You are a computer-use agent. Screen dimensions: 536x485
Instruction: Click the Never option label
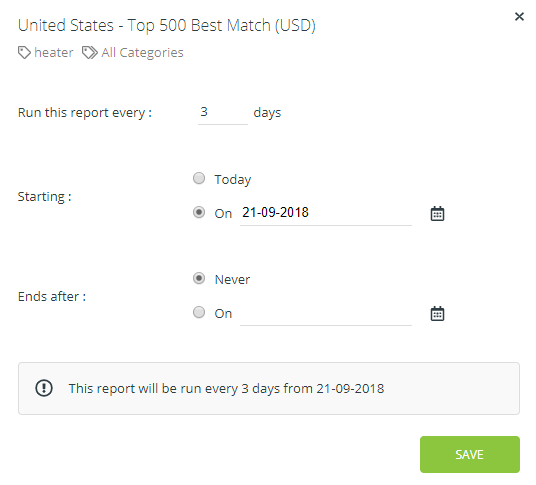(232, 280)
